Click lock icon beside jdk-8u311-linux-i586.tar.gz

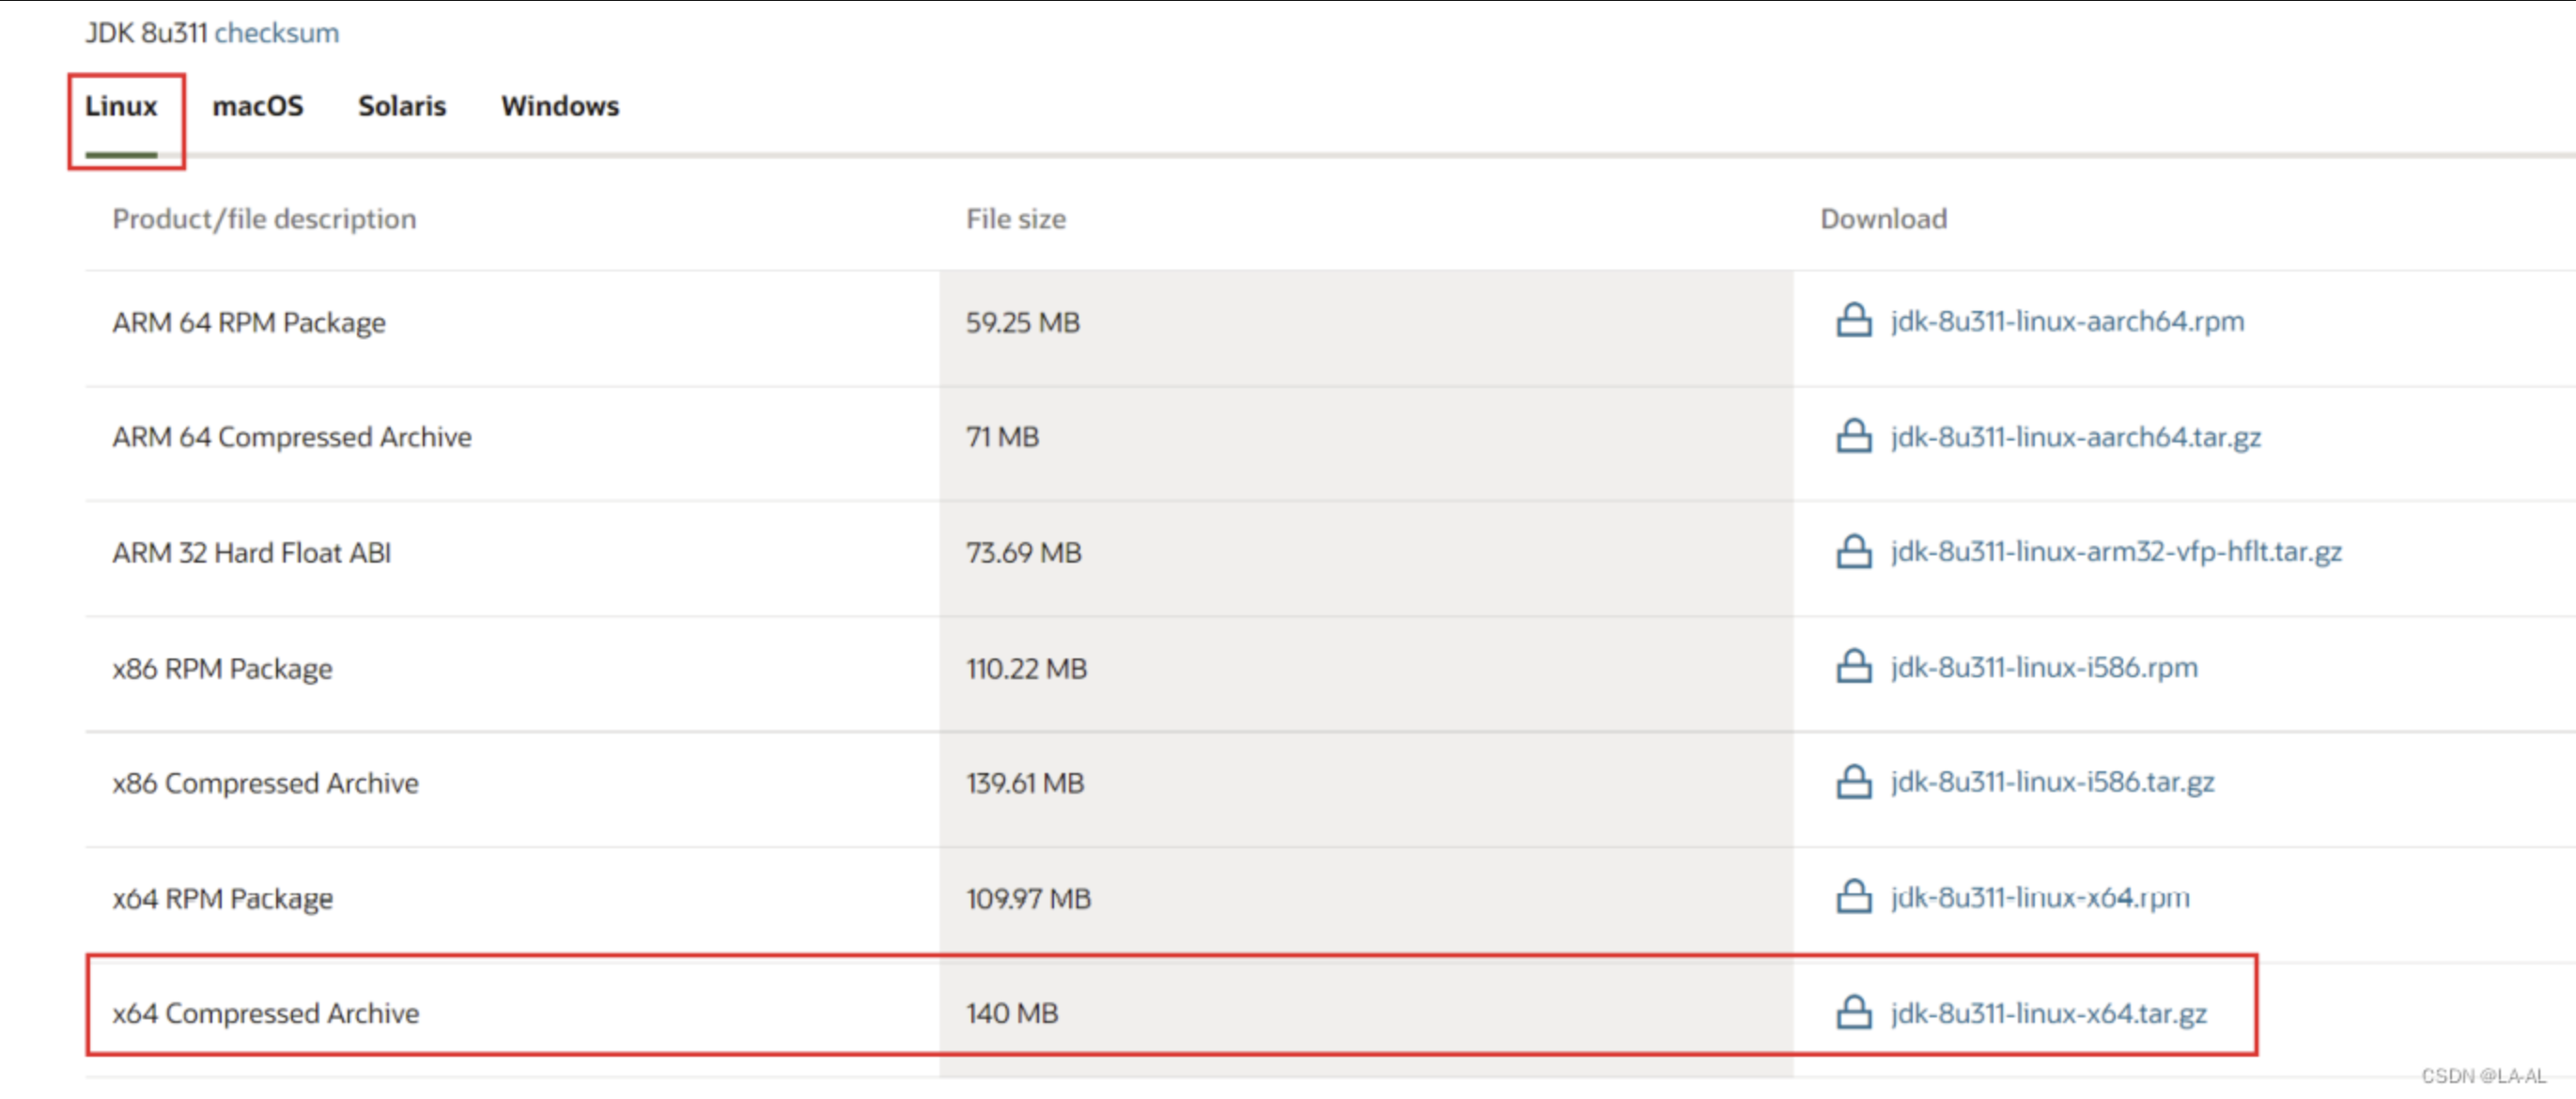pos(1853,781)
